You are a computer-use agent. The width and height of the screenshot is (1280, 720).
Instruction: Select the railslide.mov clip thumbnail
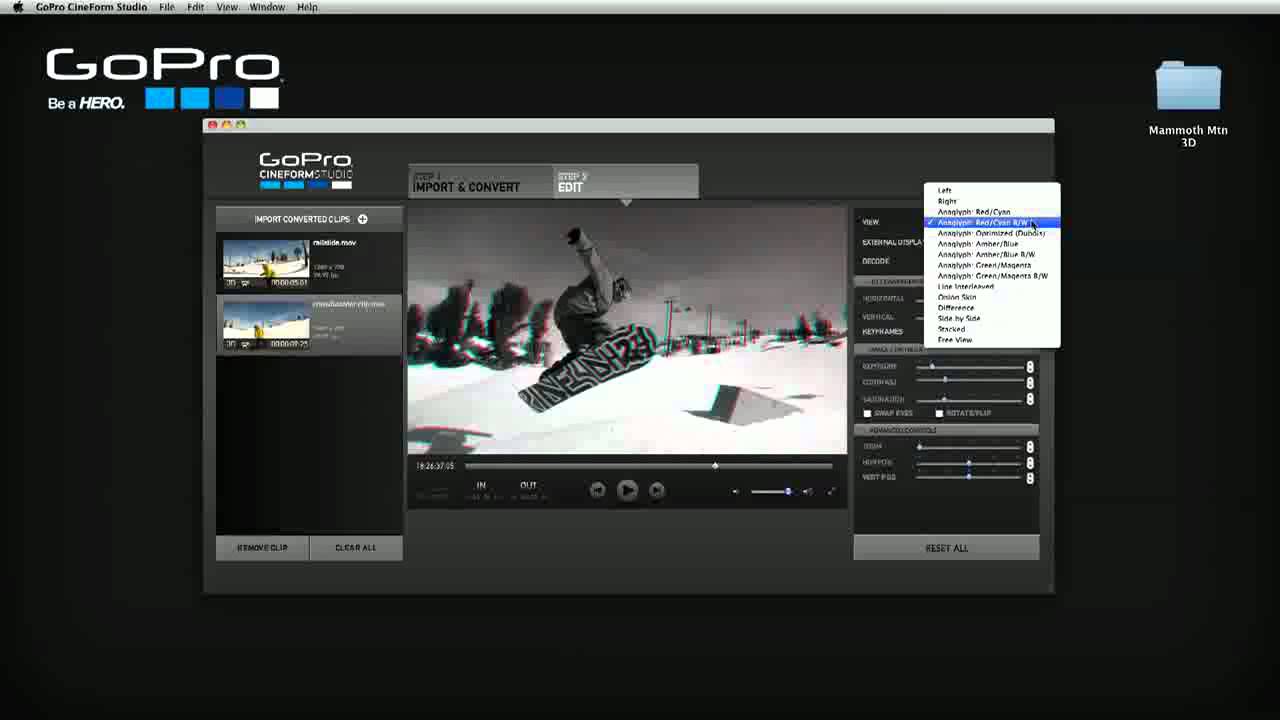(266, 262)
